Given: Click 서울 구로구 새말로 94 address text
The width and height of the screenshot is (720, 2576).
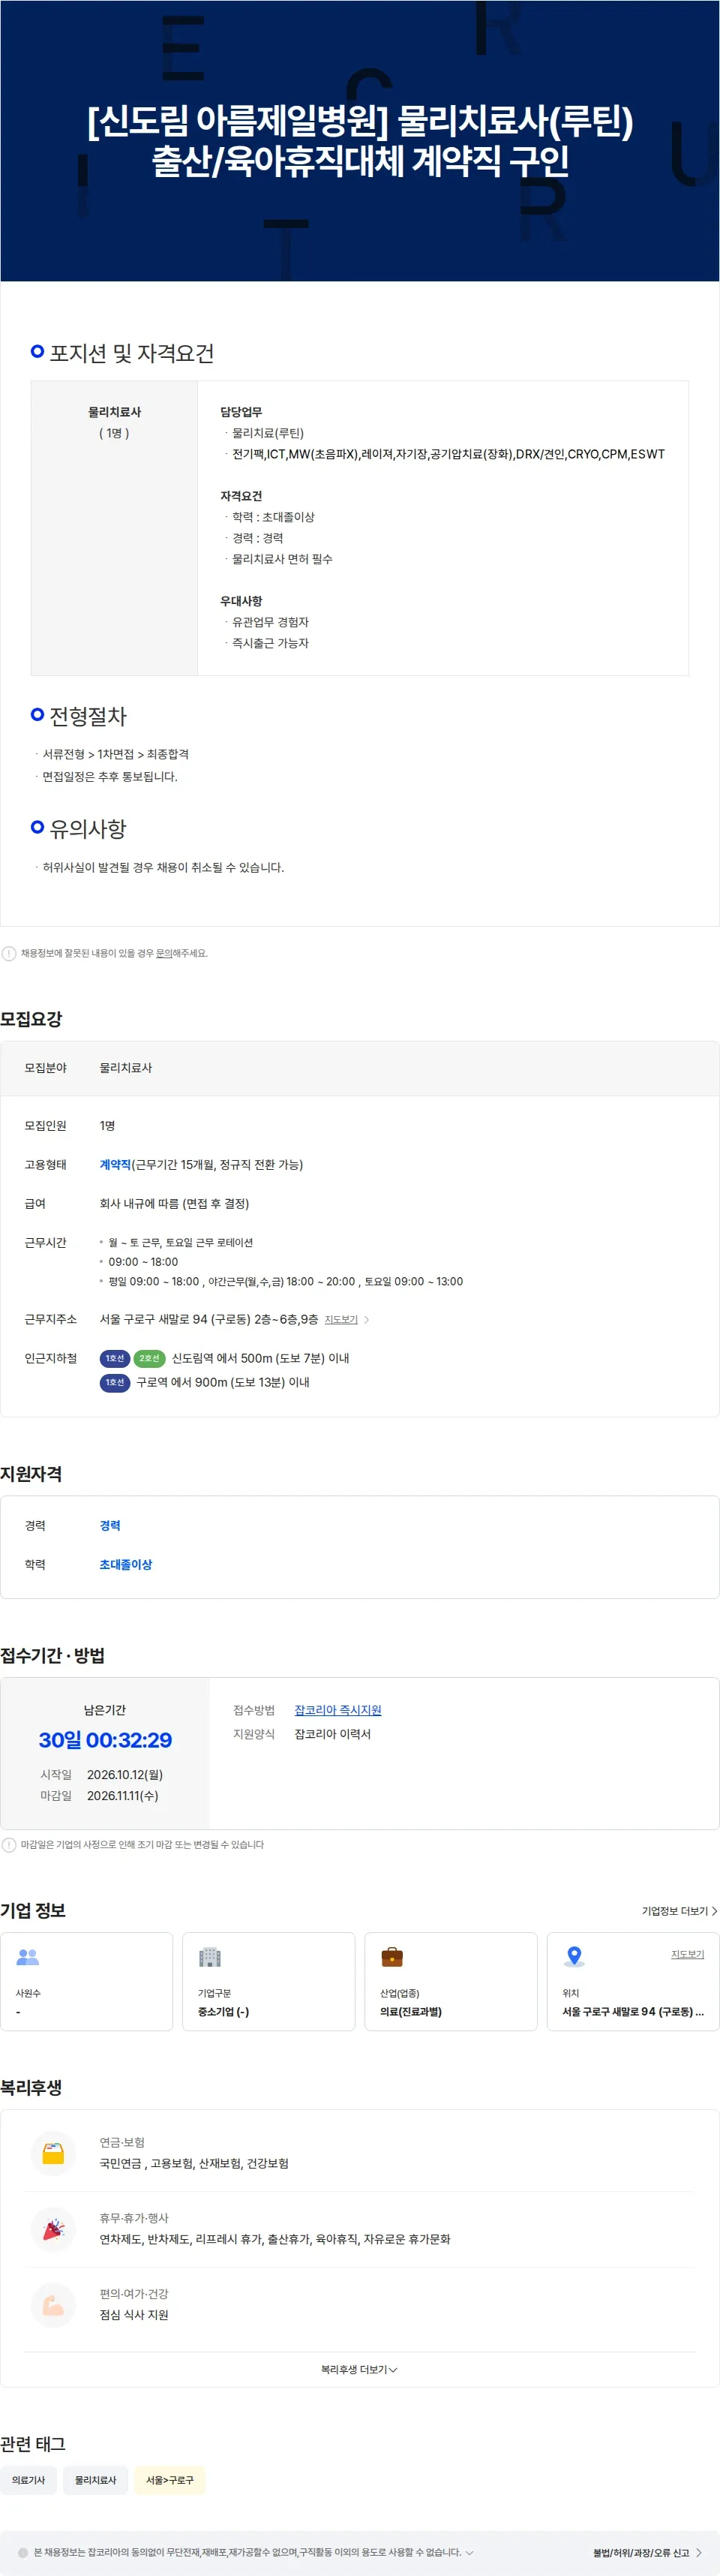Looking at the screenshot, I should 208,1319.
